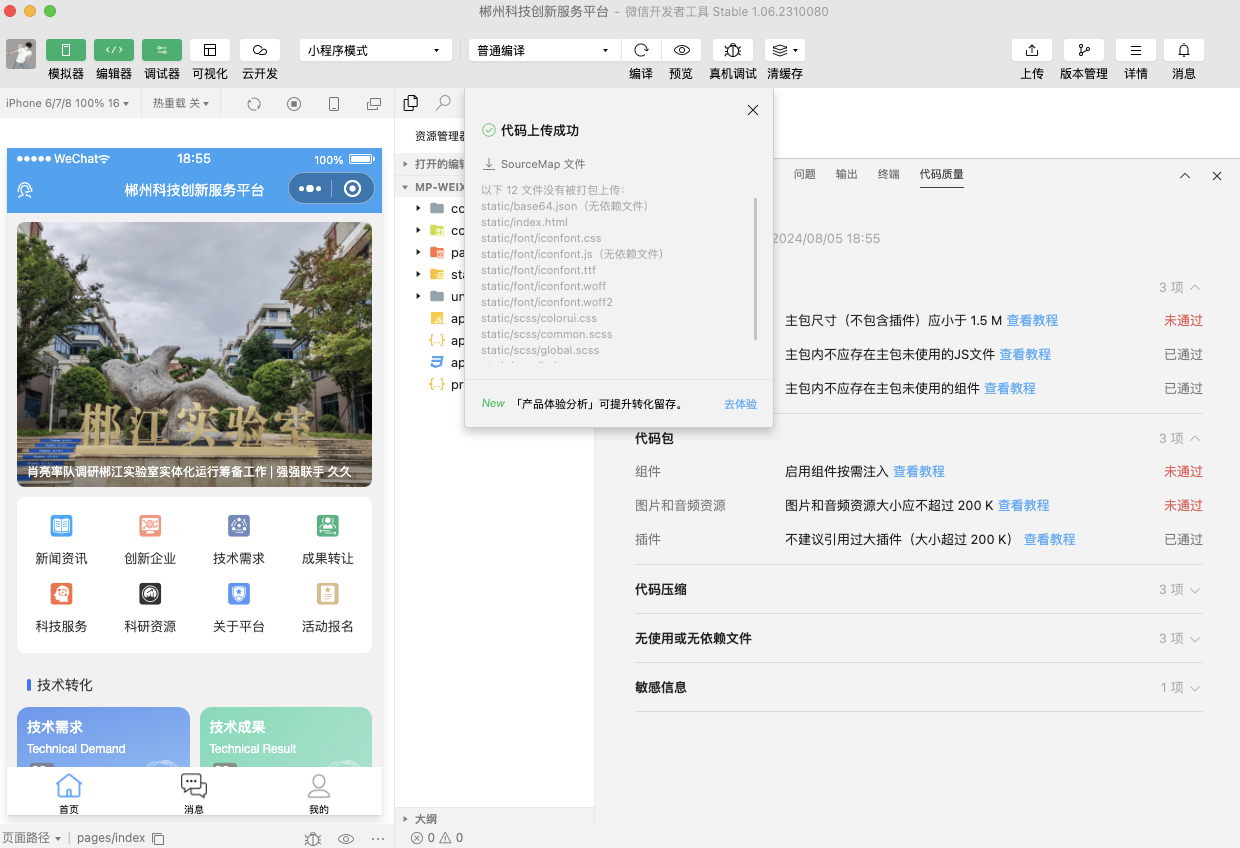The height and width of the screenshot is (848, 1240).
Task: Open 查看教程 link for 主包尺寸
Action: point(1032,321)
